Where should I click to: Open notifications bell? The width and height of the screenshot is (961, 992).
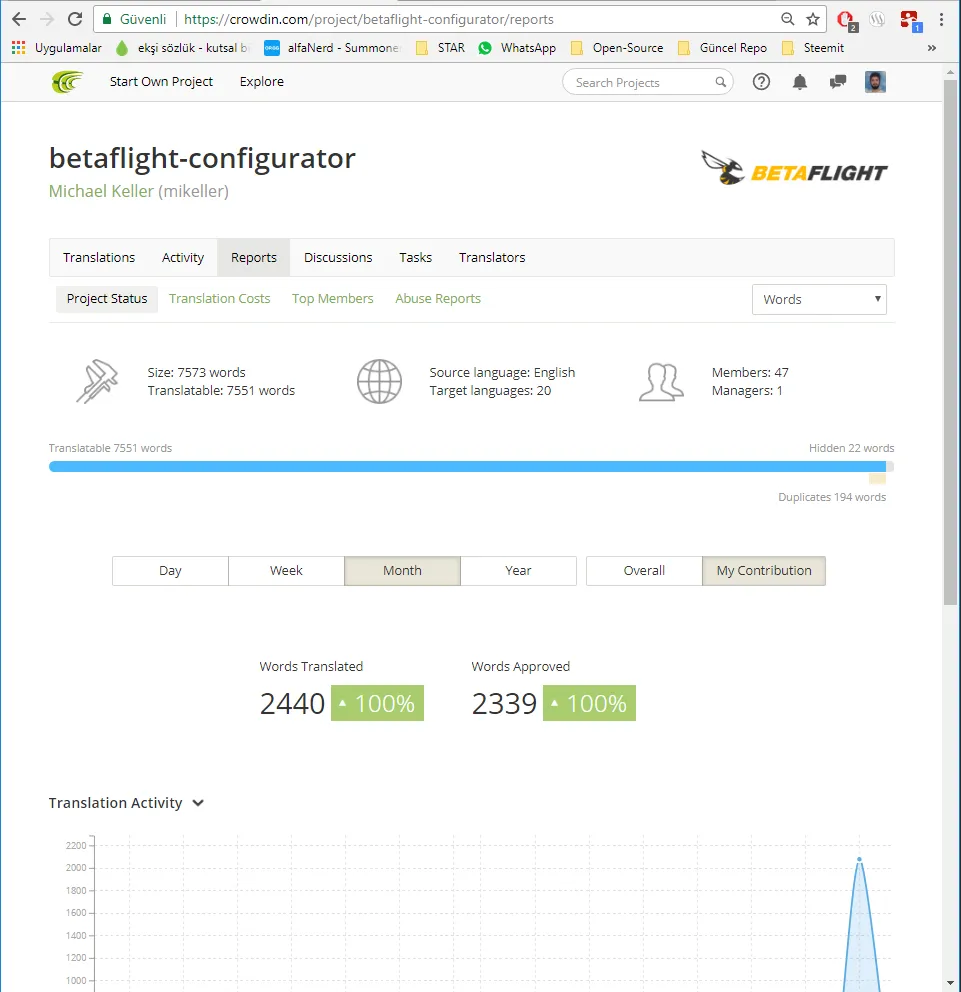coord(800,82)
